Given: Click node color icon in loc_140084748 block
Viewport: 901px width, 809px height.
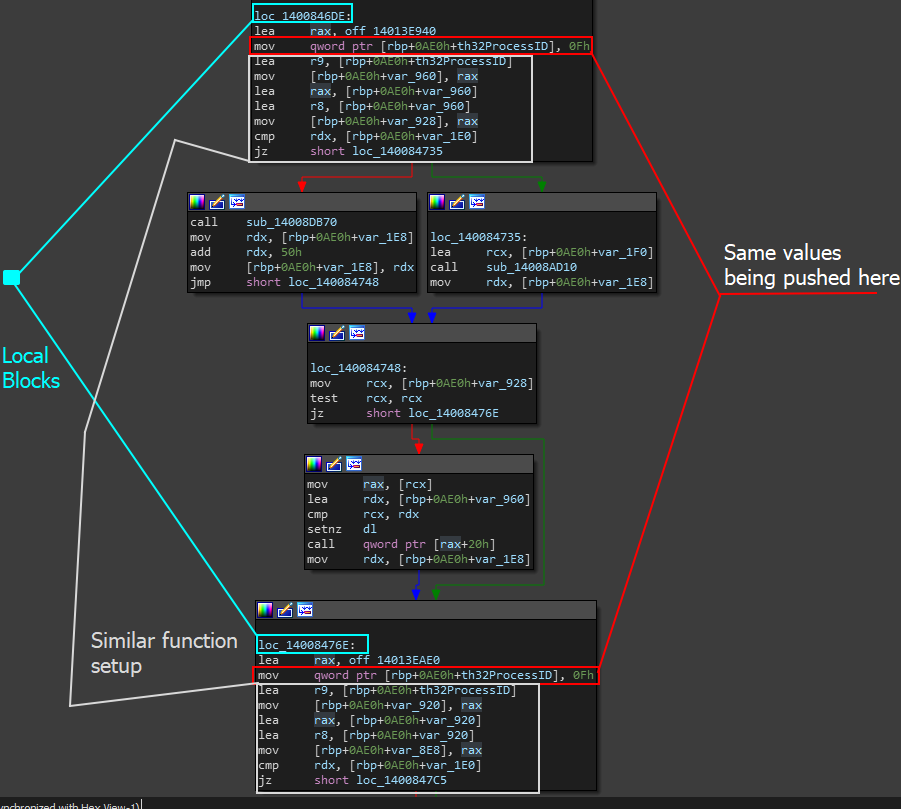Looking at the screenshot, I should tap(317, 333).
